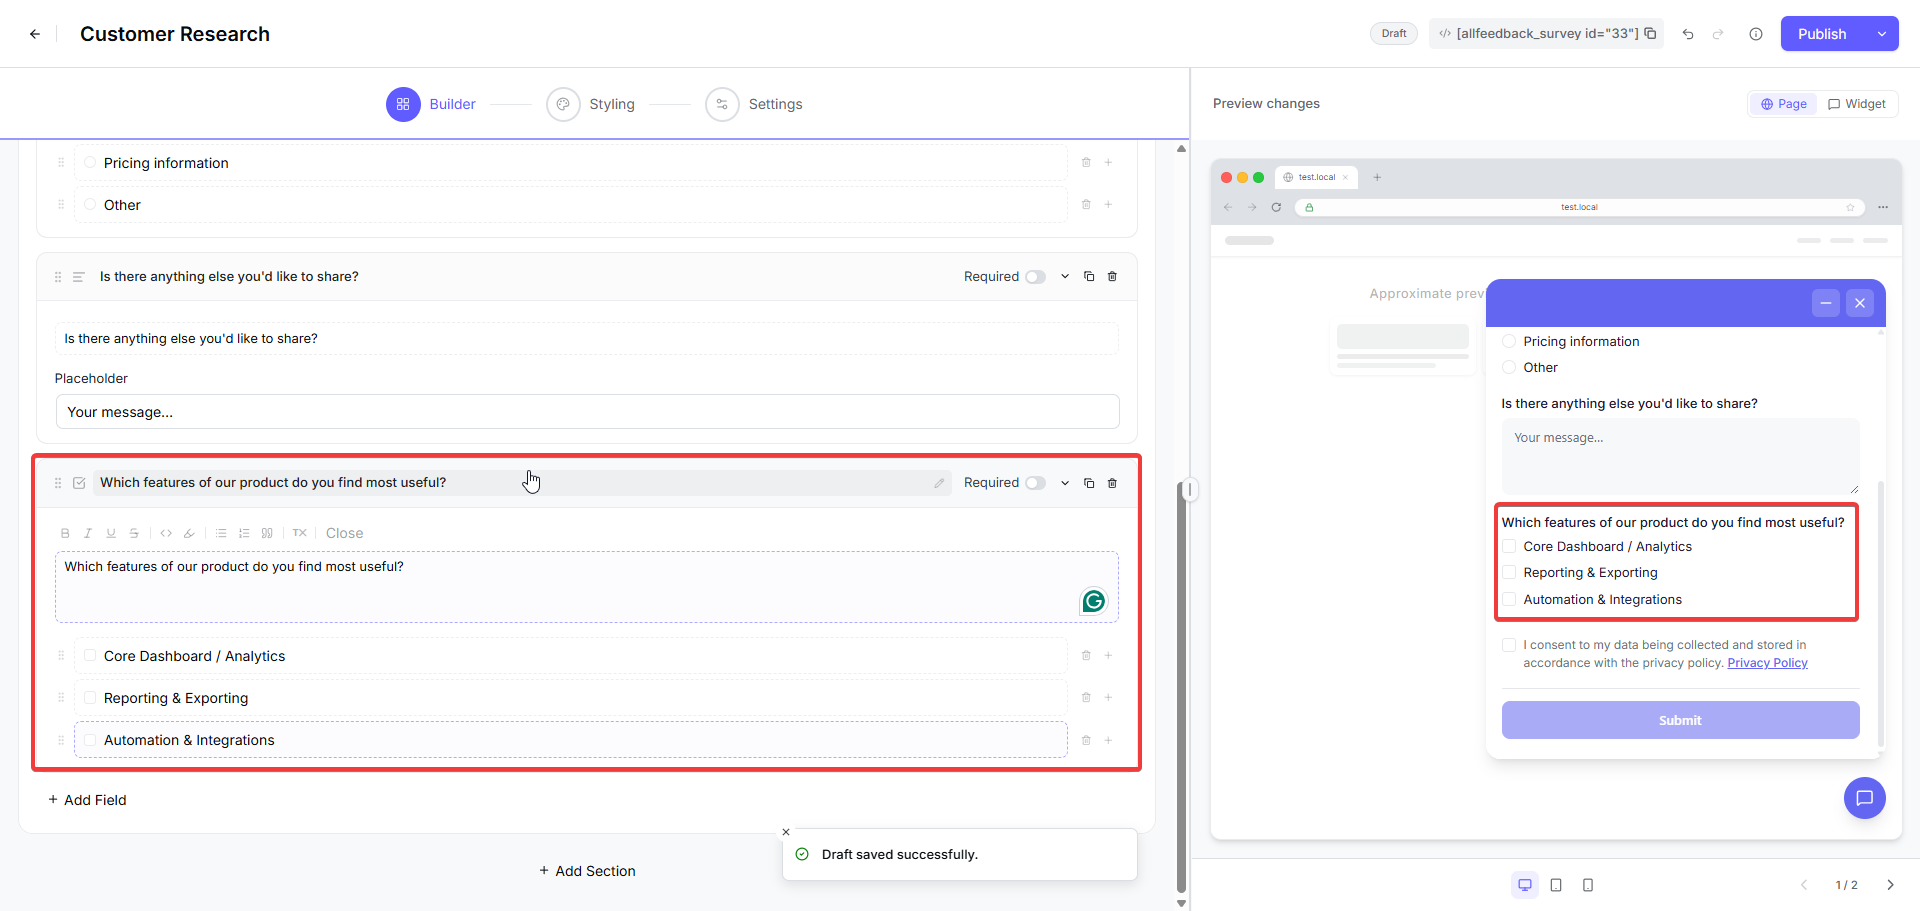Image resolution: width=1920 pixels, height=911 pixels.
Task: Open the Grammarly icon in the text editor
Action: [x=1094, y=601]
